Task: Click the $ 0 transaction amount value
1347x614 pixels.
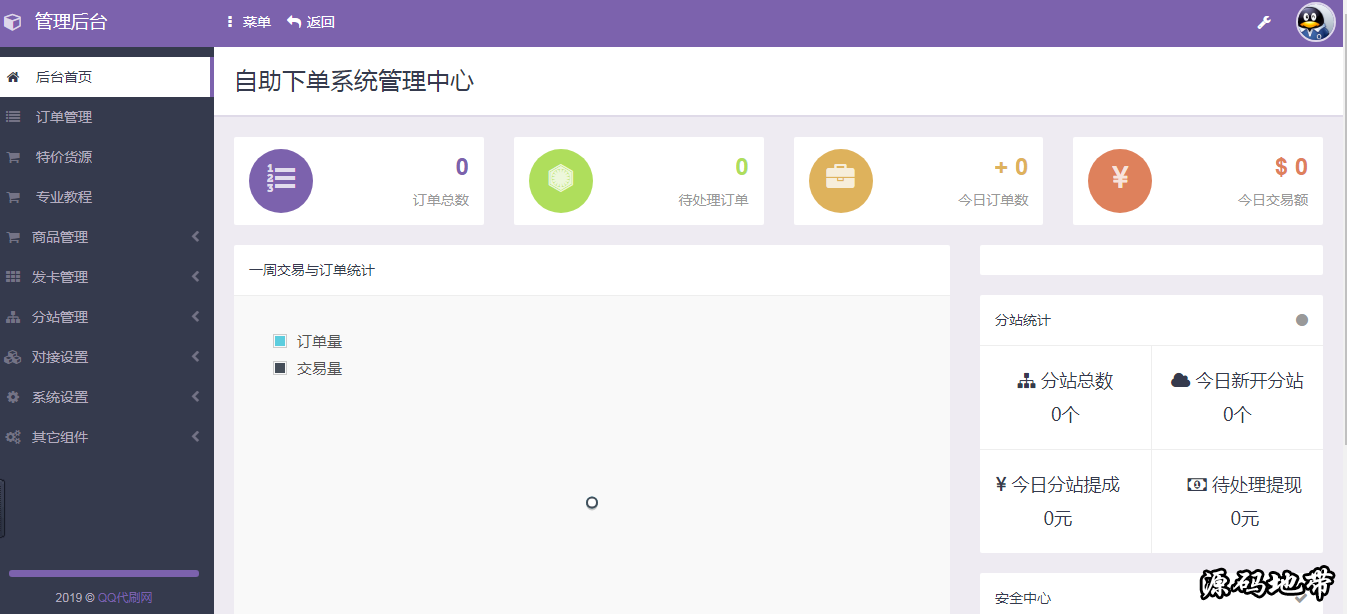Action: (1291, 167)
